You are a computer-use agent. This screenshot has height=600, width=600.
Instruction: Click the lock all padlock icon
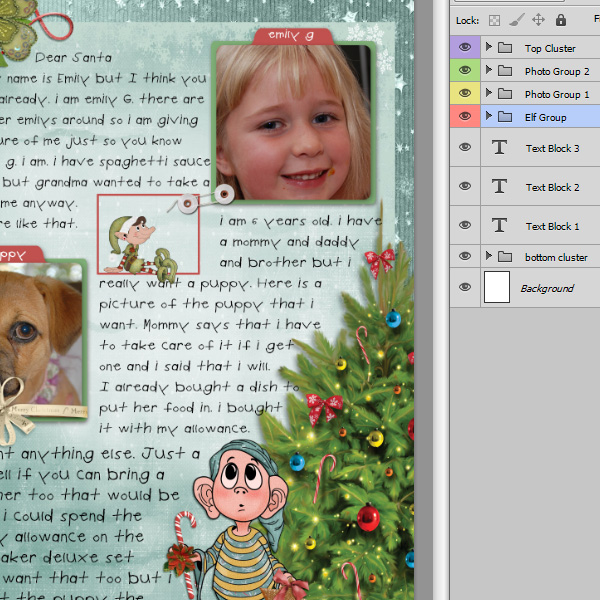[x=561, y=20]
